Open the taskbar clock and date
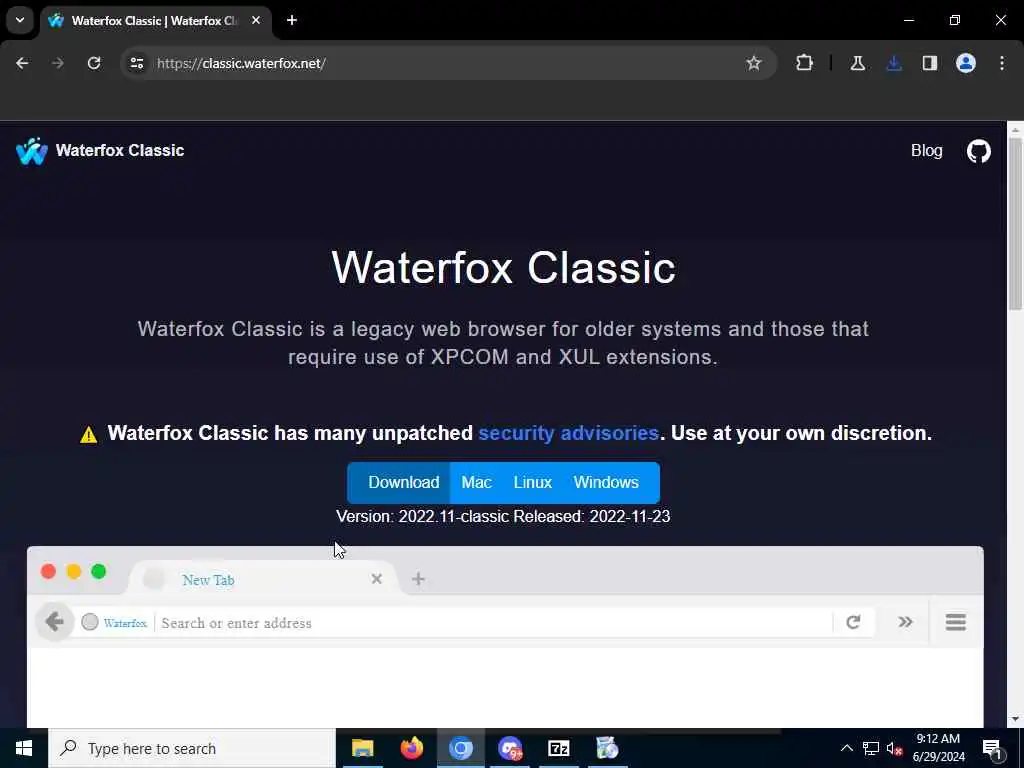1024x768 pixels. point(938,748)
